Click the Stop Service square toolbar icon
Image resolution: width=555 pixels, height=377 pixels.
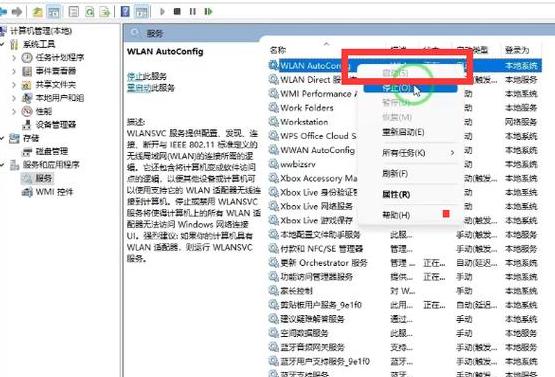click(177, 12)
